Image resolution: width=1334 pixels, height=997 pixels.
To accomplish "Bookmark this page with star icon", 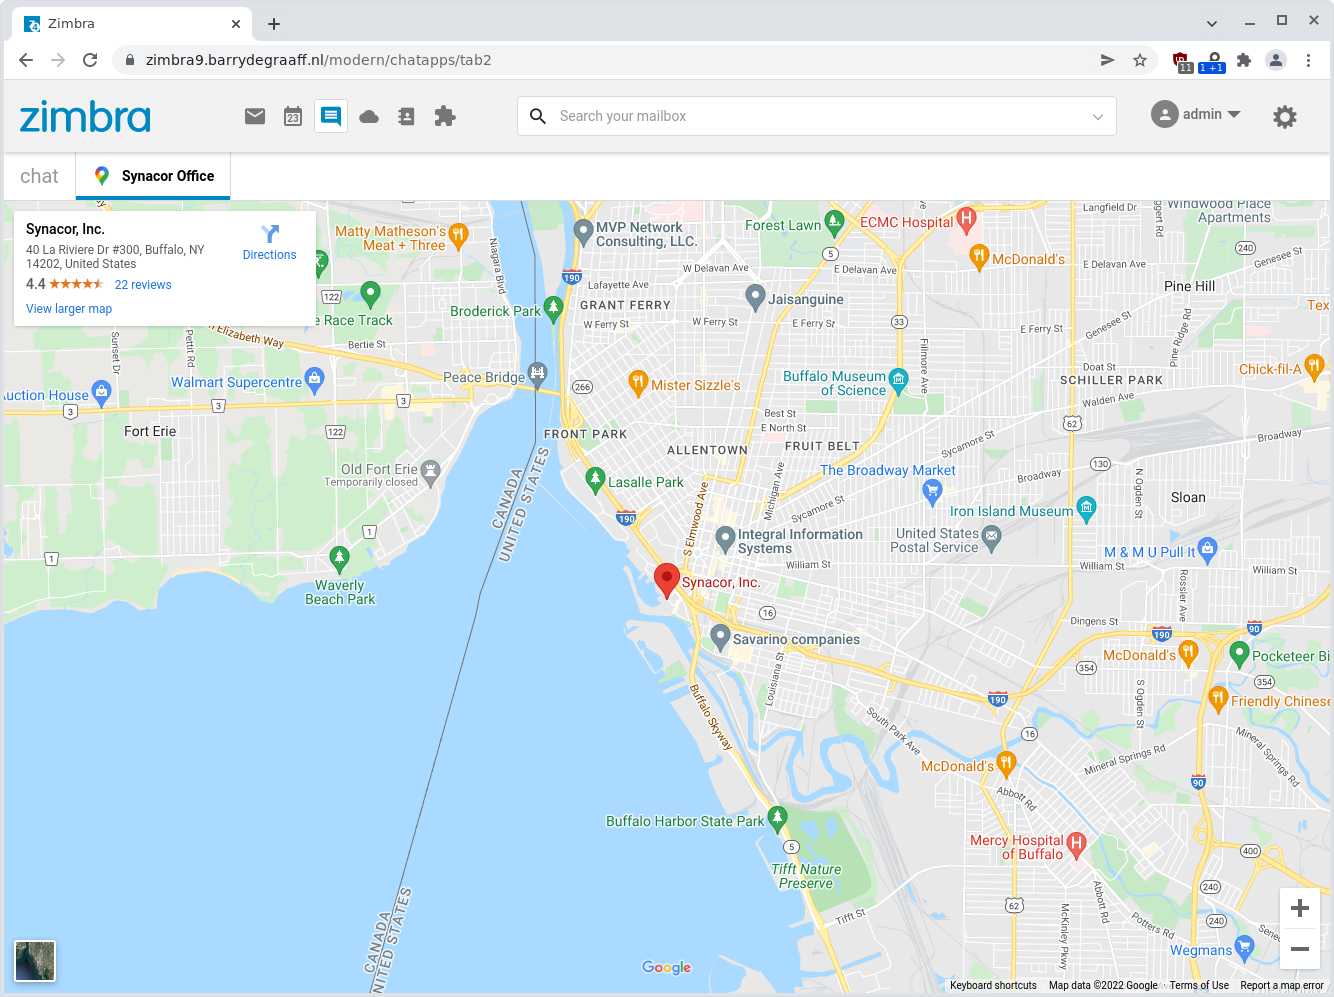I will pyautogui.click(x=1140, y=60).
